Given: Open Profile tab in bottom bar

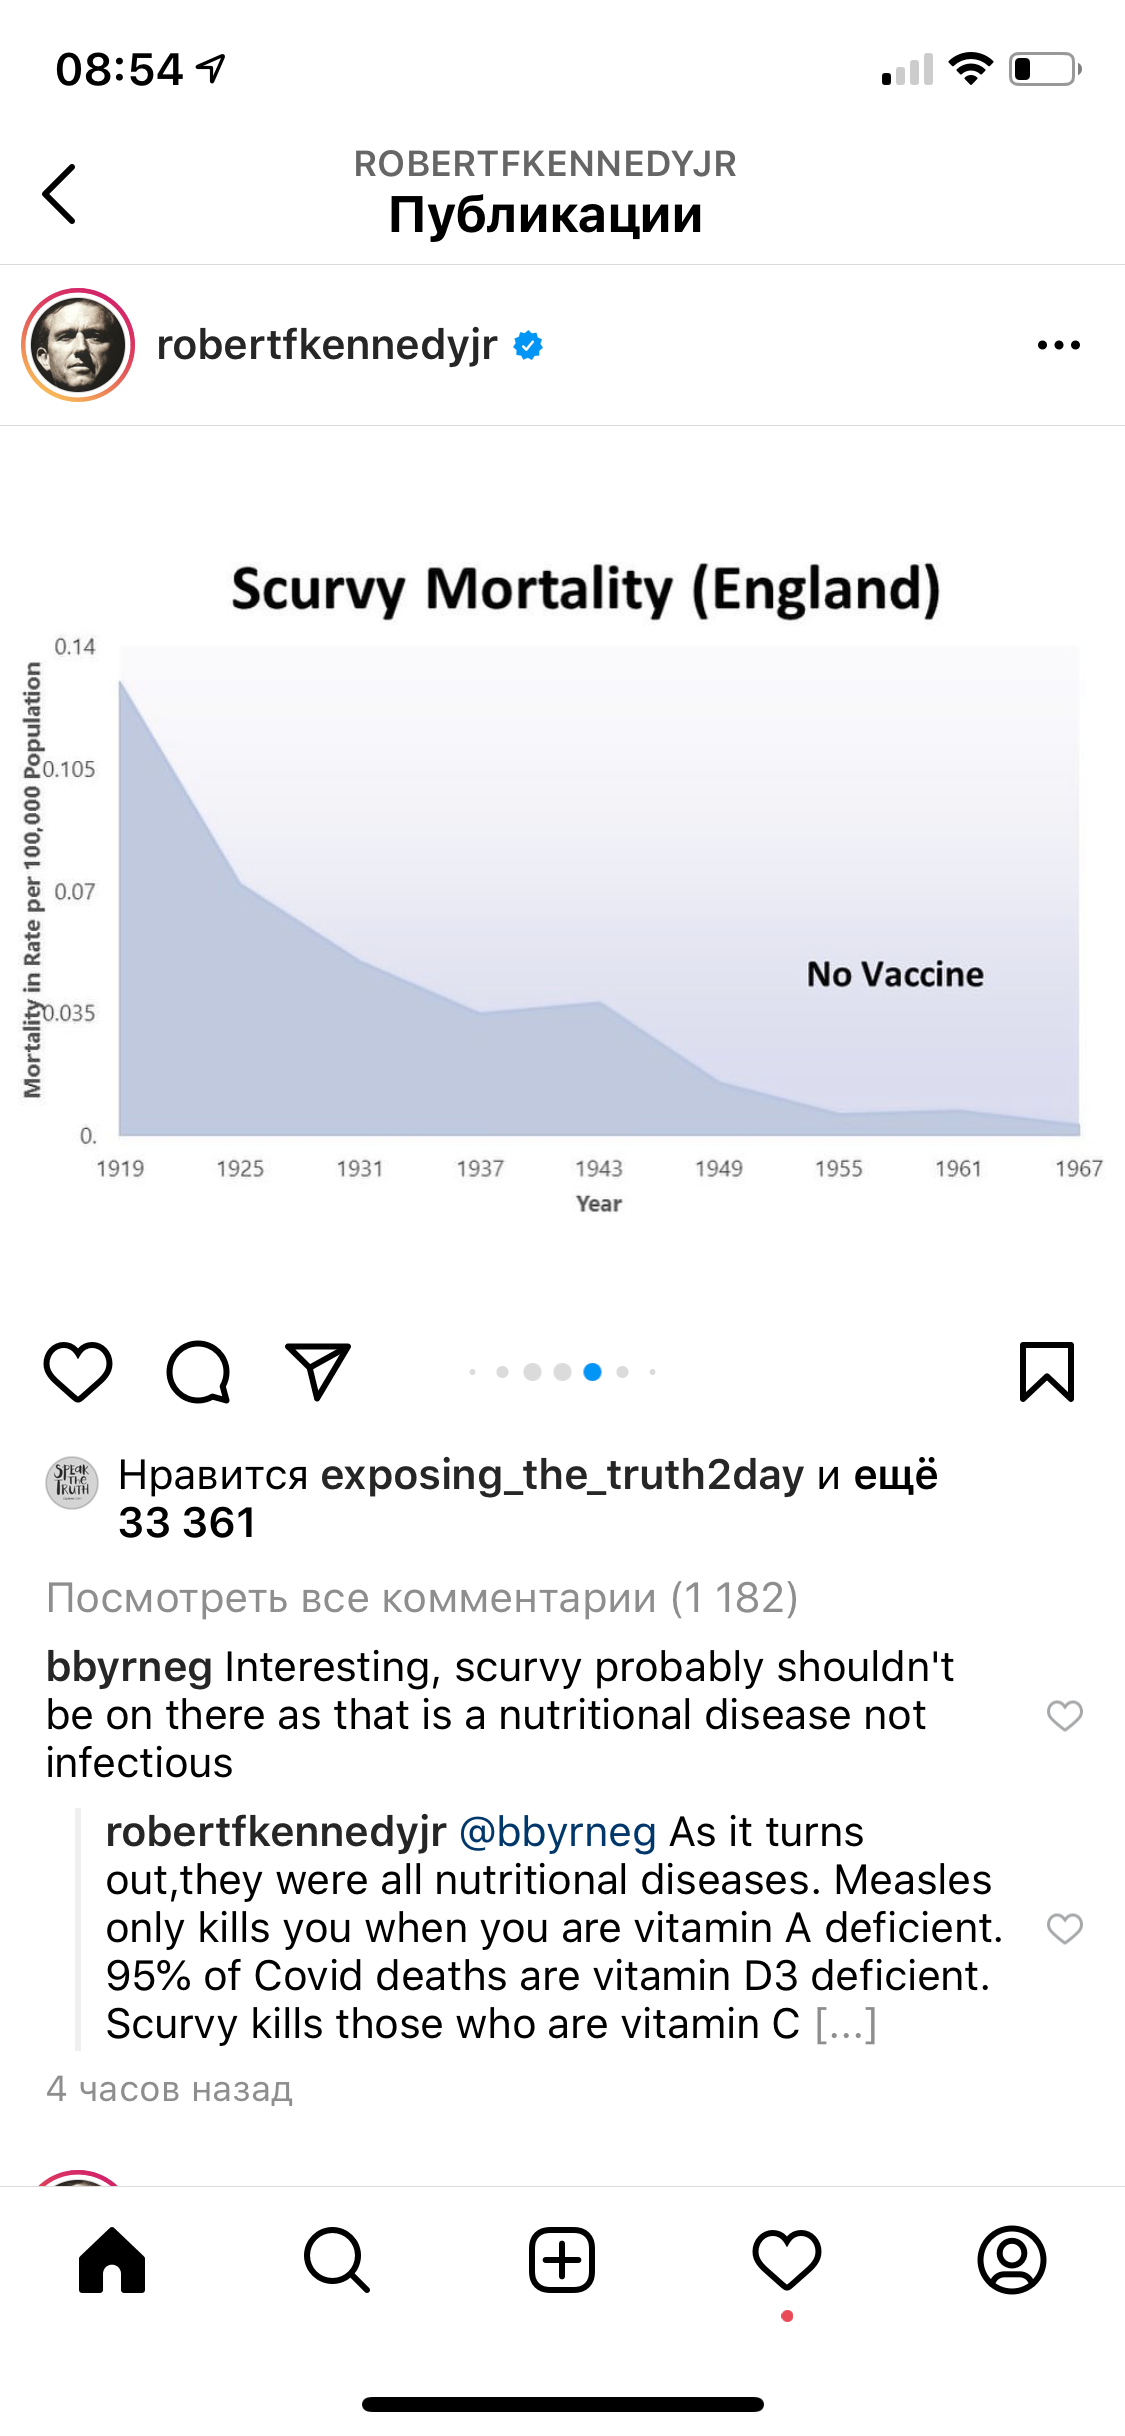Looking at the screenshot, I should [x=1012, y=2260].
